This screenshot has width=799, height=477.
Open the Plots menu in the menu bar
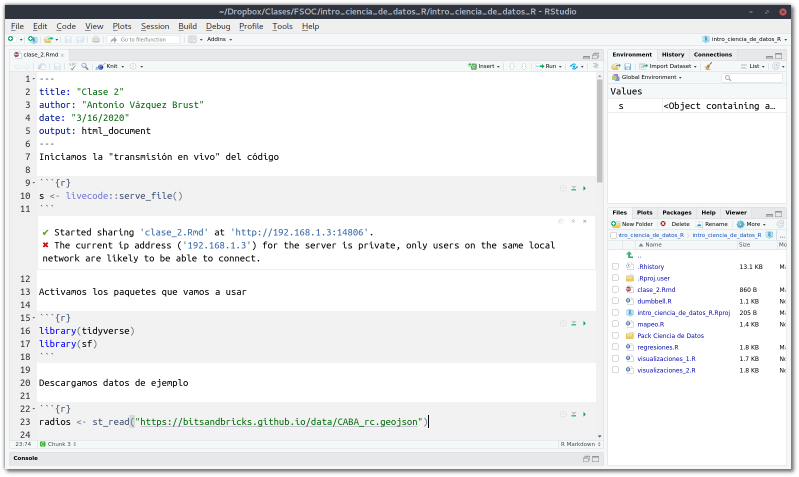coord(122,26)
